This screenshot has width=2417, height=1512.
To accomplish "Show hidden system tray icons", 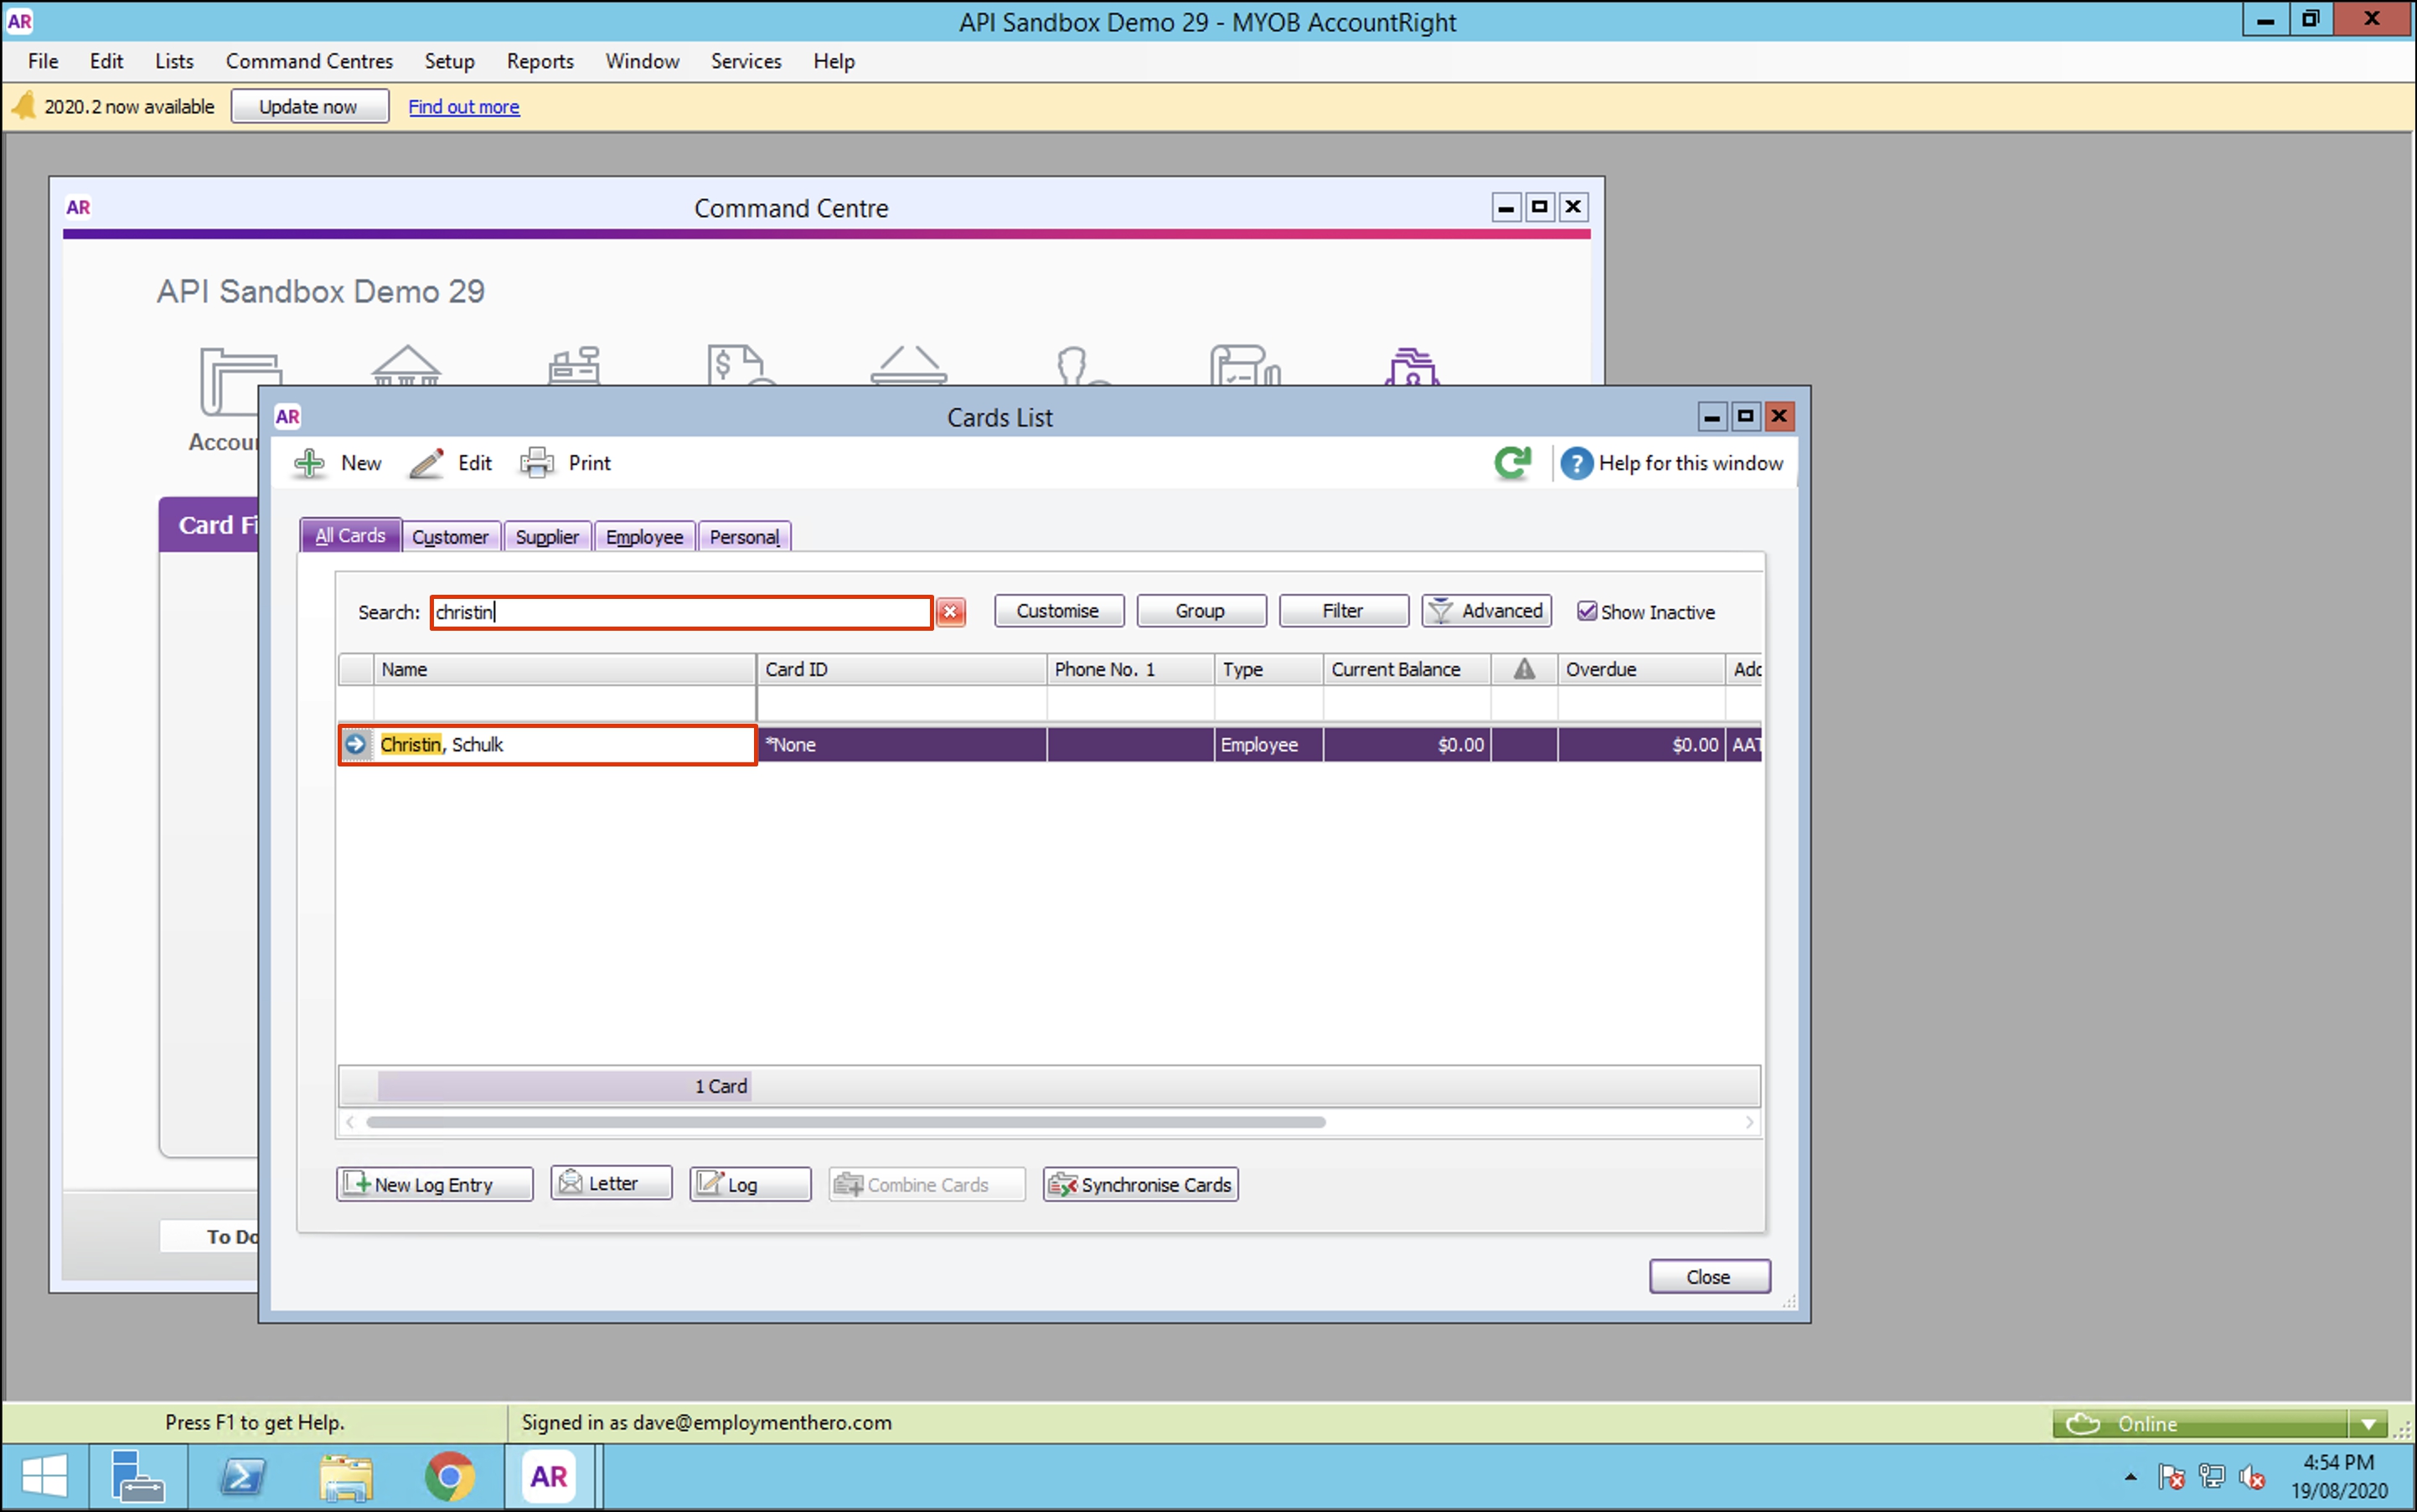I will coord(2130,1476).
